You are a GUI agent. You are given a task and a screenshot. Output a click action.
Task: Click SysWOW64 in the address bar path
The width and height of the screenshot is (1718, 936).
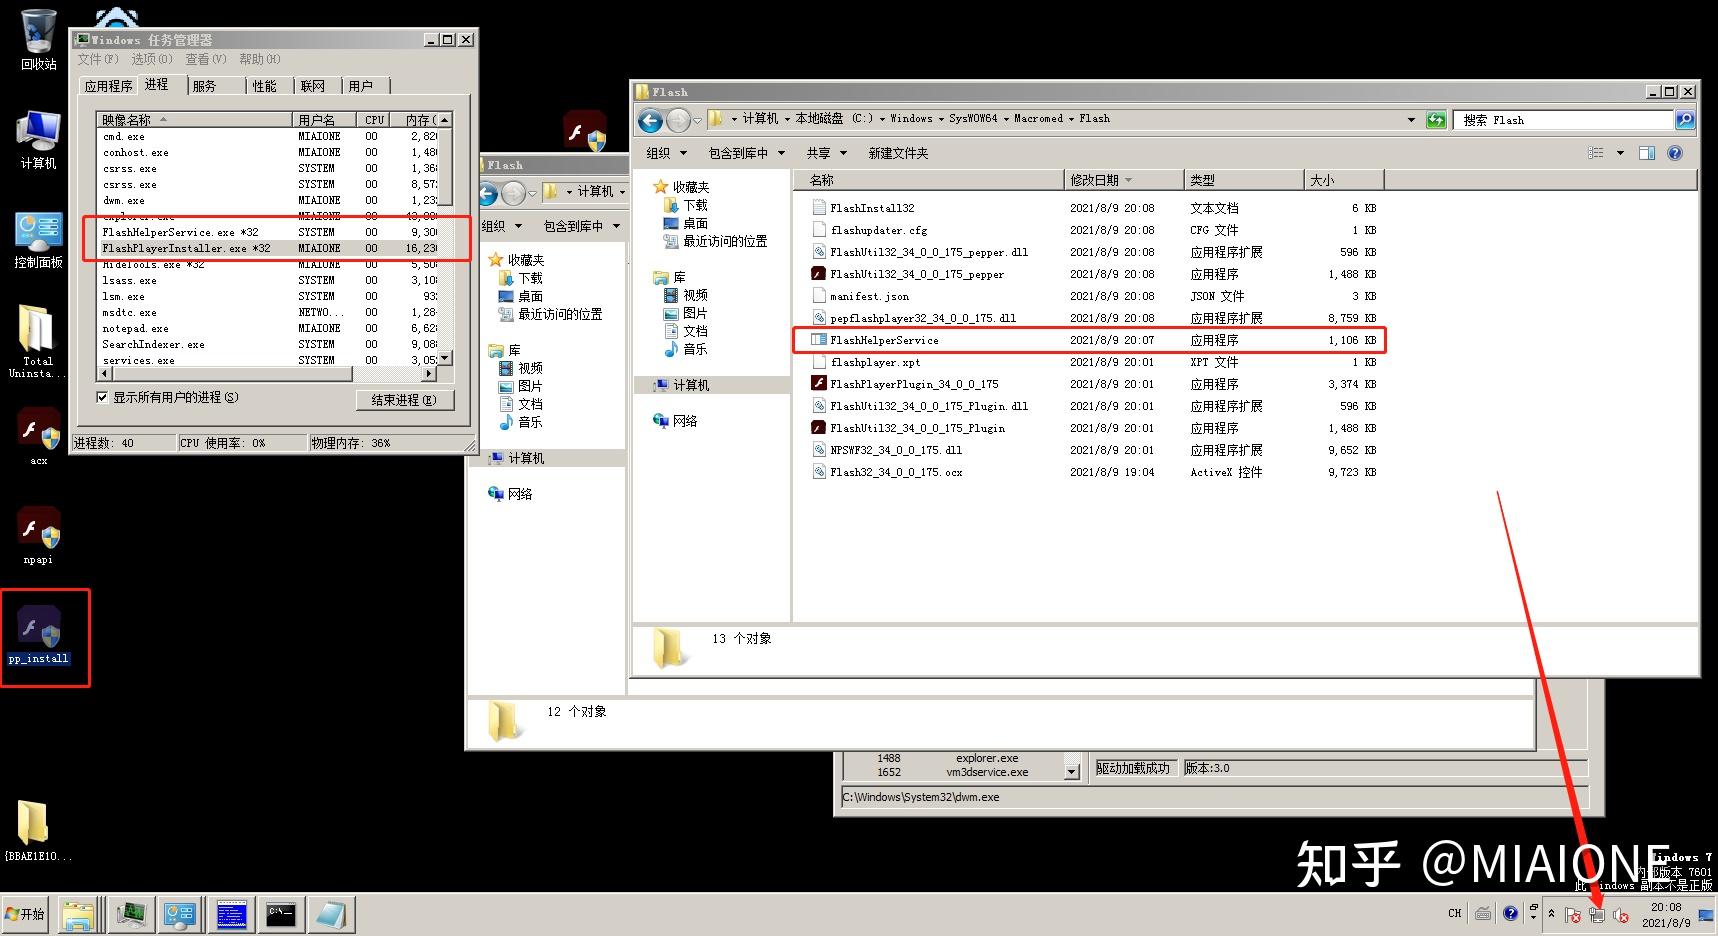973,118
